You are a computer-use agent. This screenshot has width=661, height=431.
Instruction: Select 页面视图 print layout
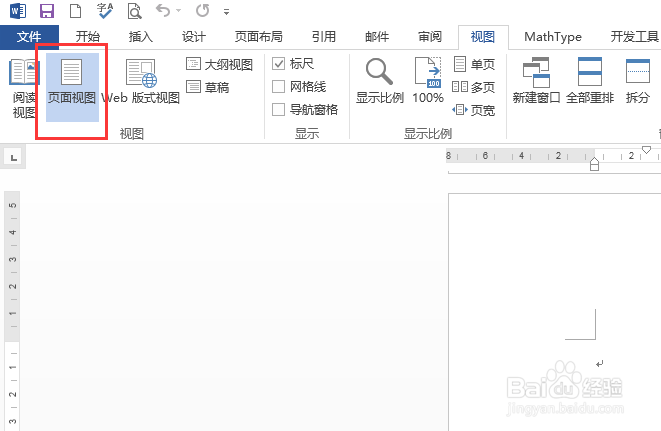pos(72,87)
